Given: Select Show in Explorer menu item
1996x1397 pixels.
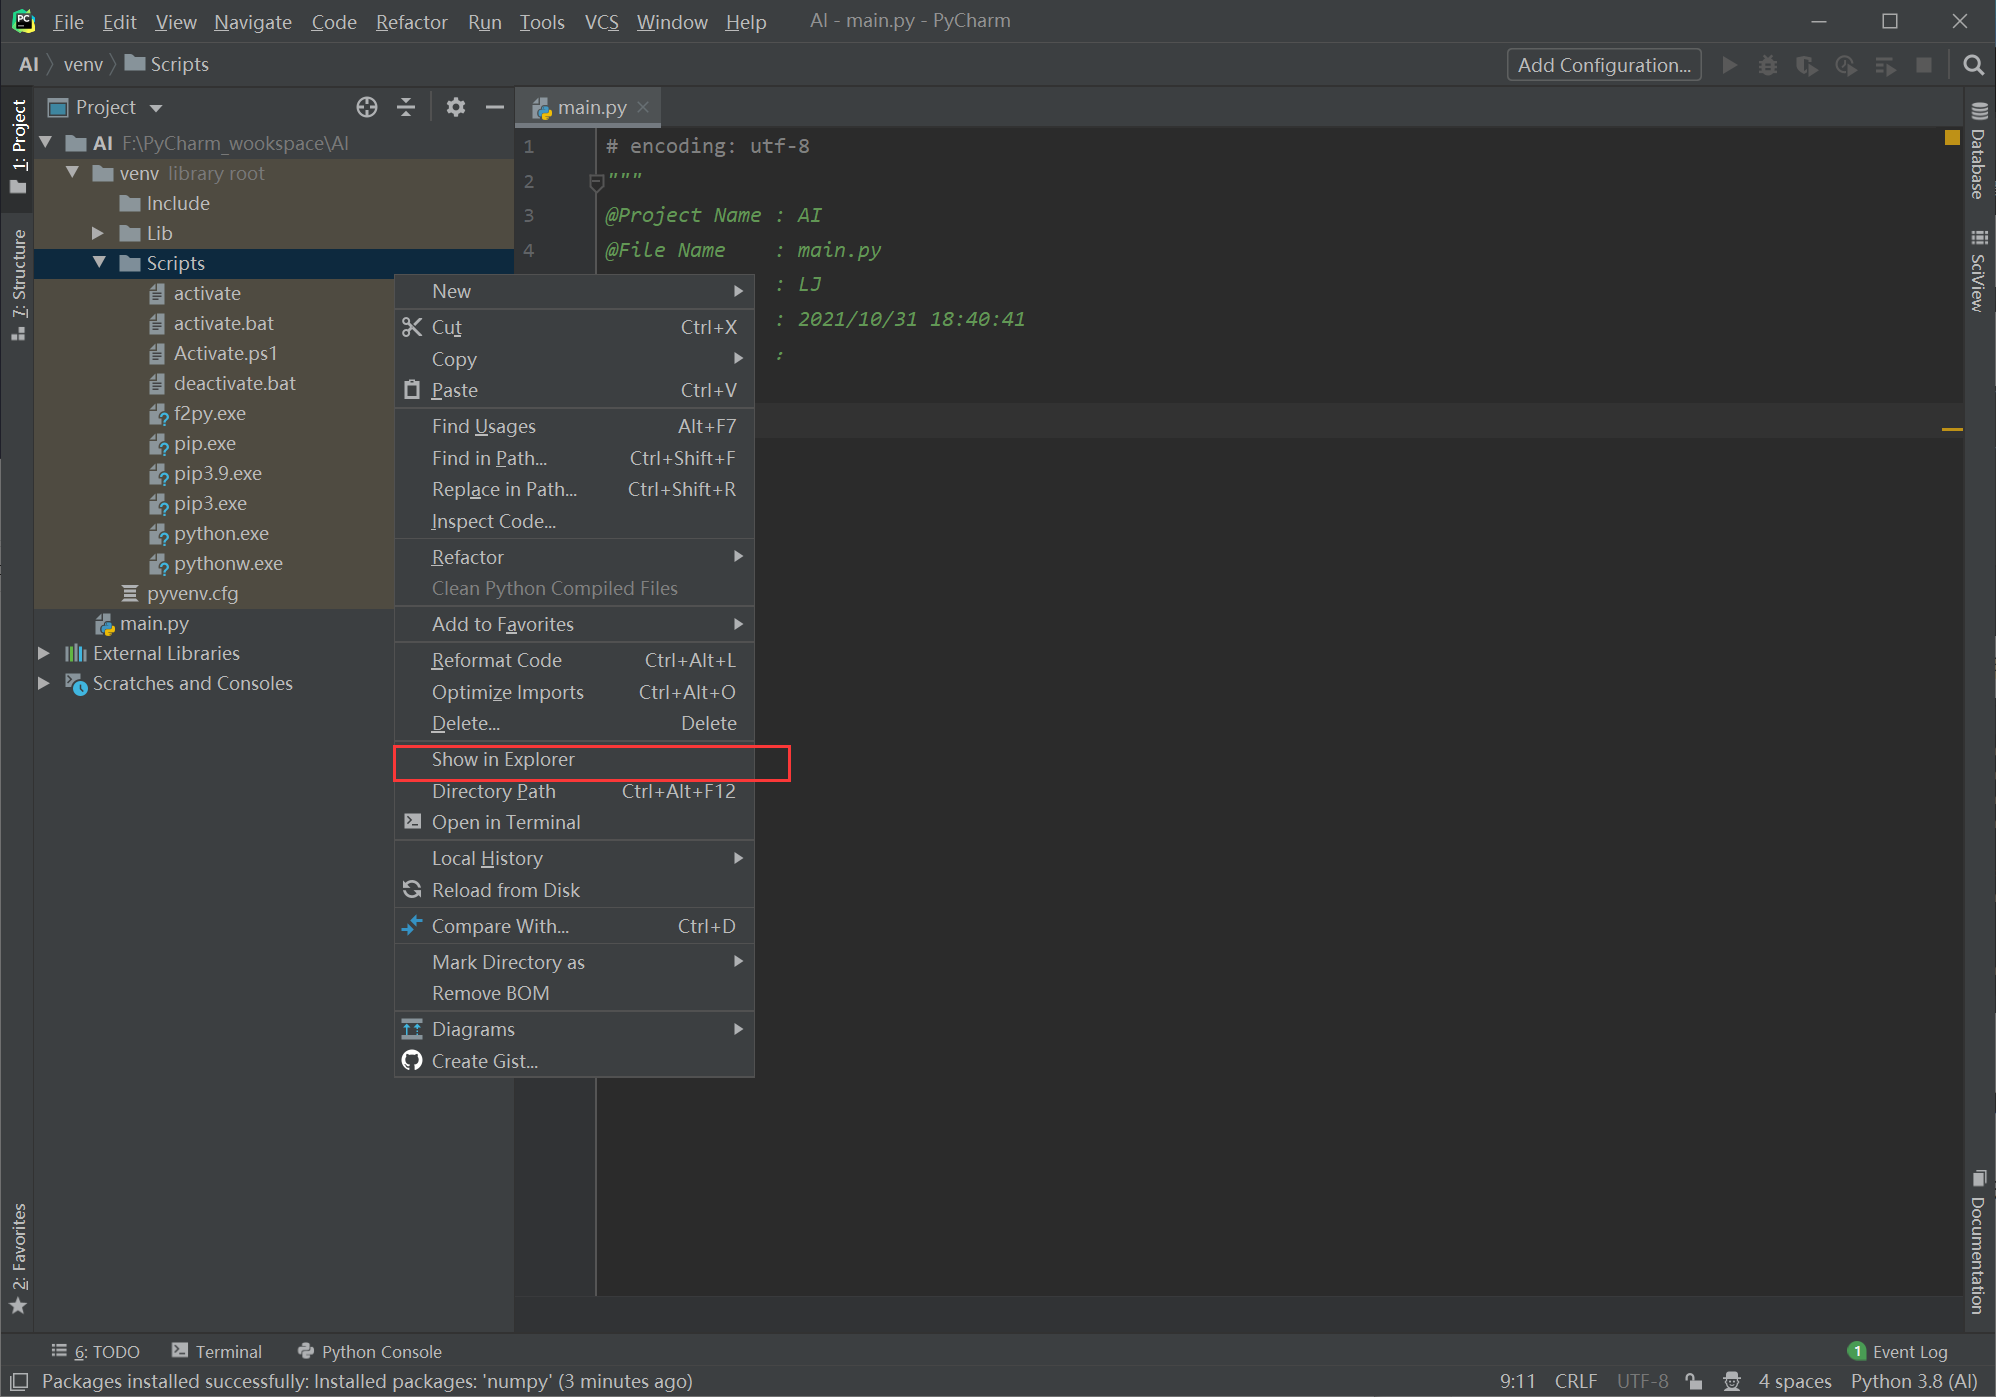Looking at the screenshot, I should 503,759.
